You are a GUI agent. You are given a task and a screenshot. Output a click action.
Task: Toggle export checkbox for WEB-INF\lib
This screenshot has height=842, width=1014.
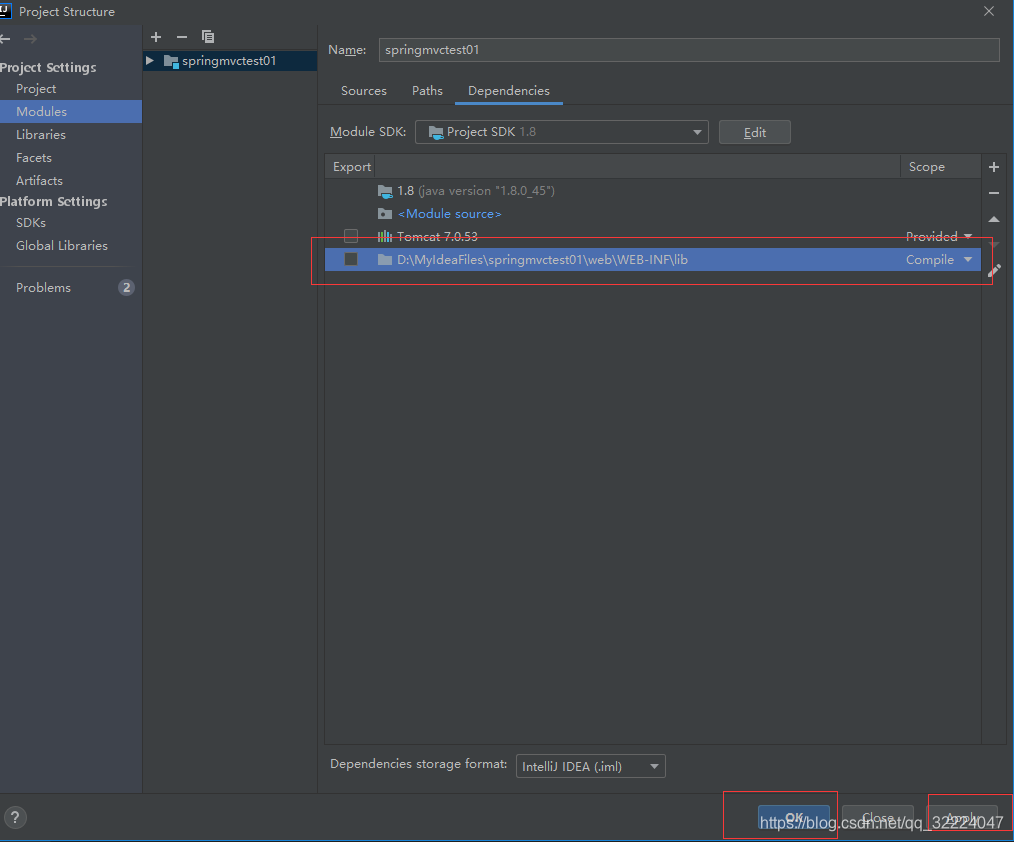pyautogui.click(x=351, y=259)
